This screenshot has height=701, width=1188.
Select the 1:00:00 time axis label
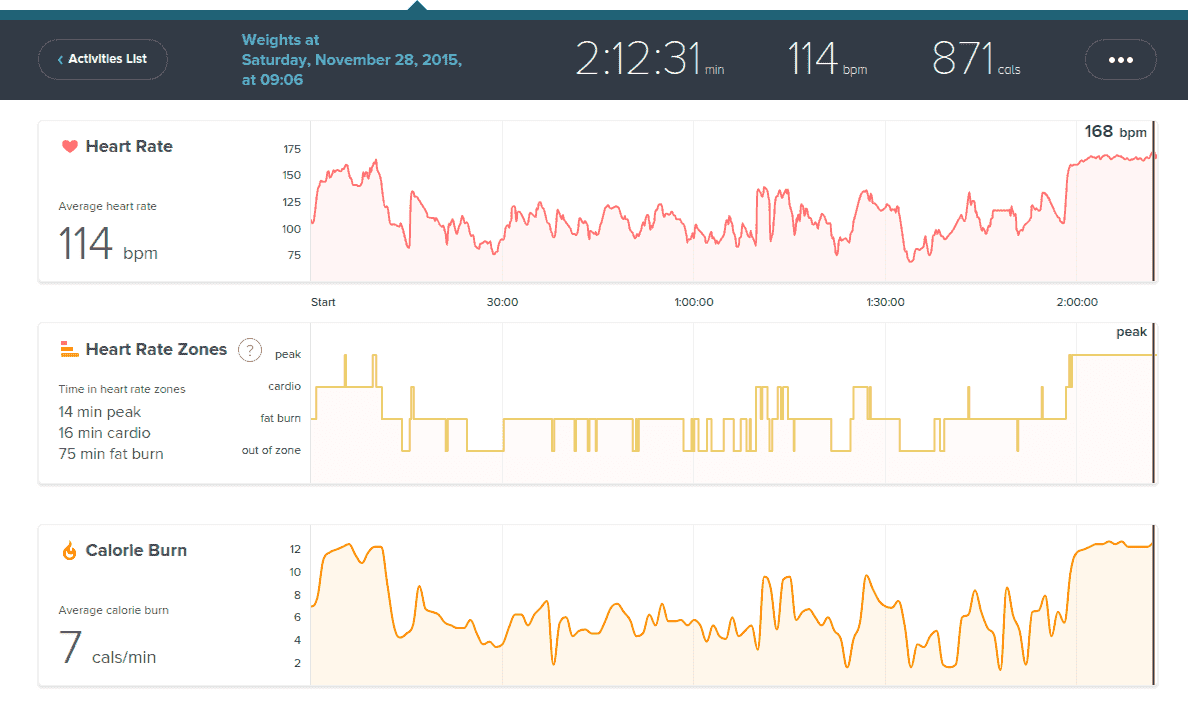coord(694,302)
